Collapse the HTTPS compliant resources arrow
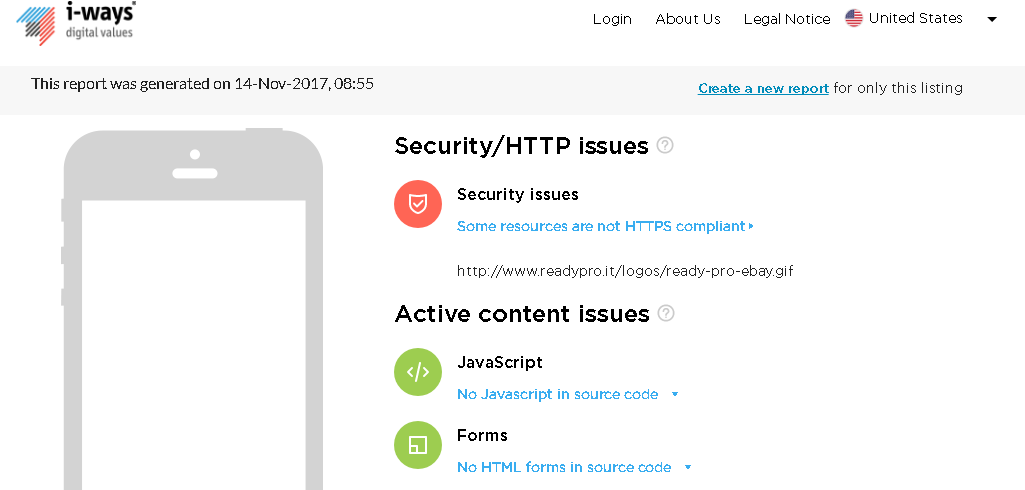Viewport: 1025px width, 490px height. click(751, 226)
